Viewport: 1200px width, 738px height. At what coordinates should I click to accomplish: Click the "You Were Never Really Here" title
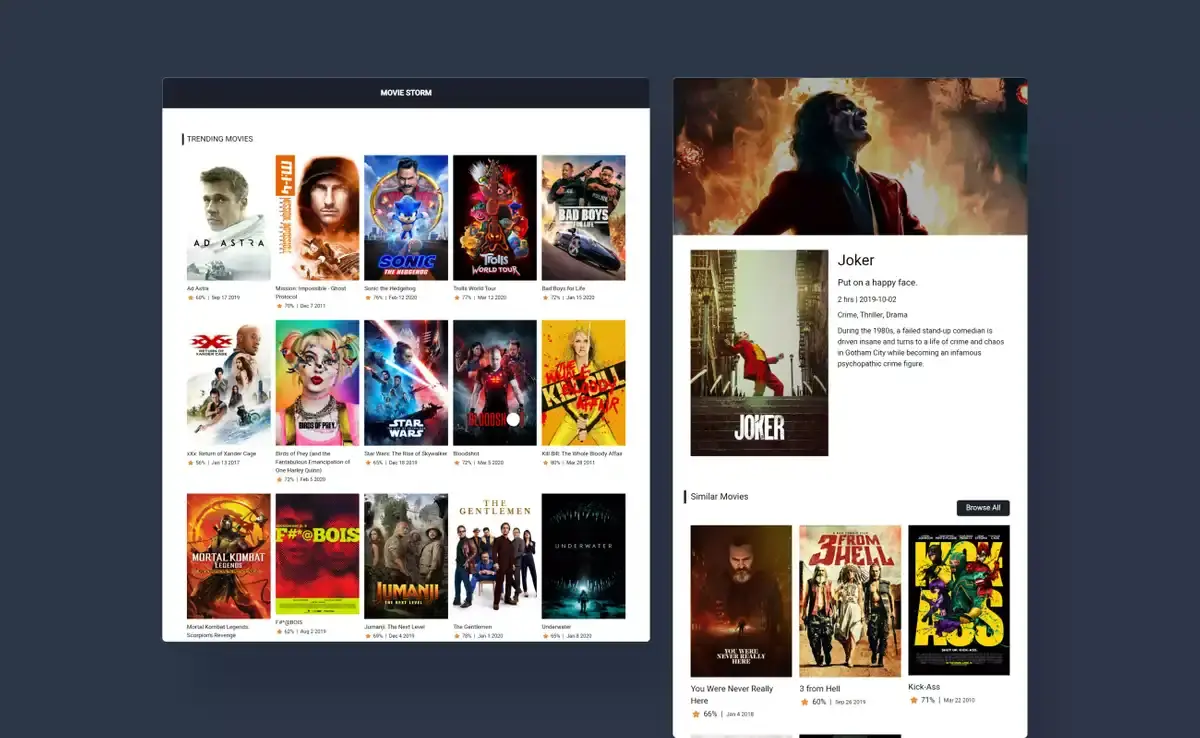click(732, 695)
